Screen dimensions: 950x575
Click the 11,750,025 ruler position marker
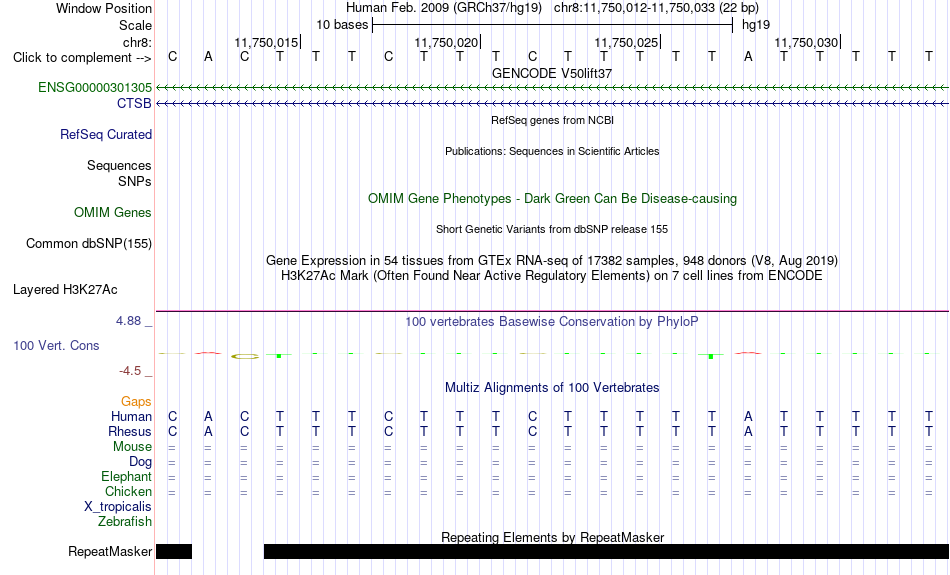tap(627, 42)
